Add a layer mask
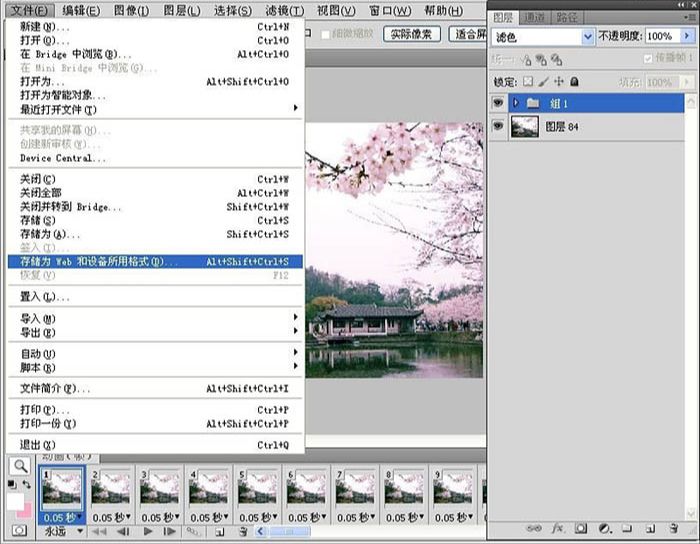Image resolution: width=700 pixels, height=544 pixels. pyautogui.click(x=581, y=528)
